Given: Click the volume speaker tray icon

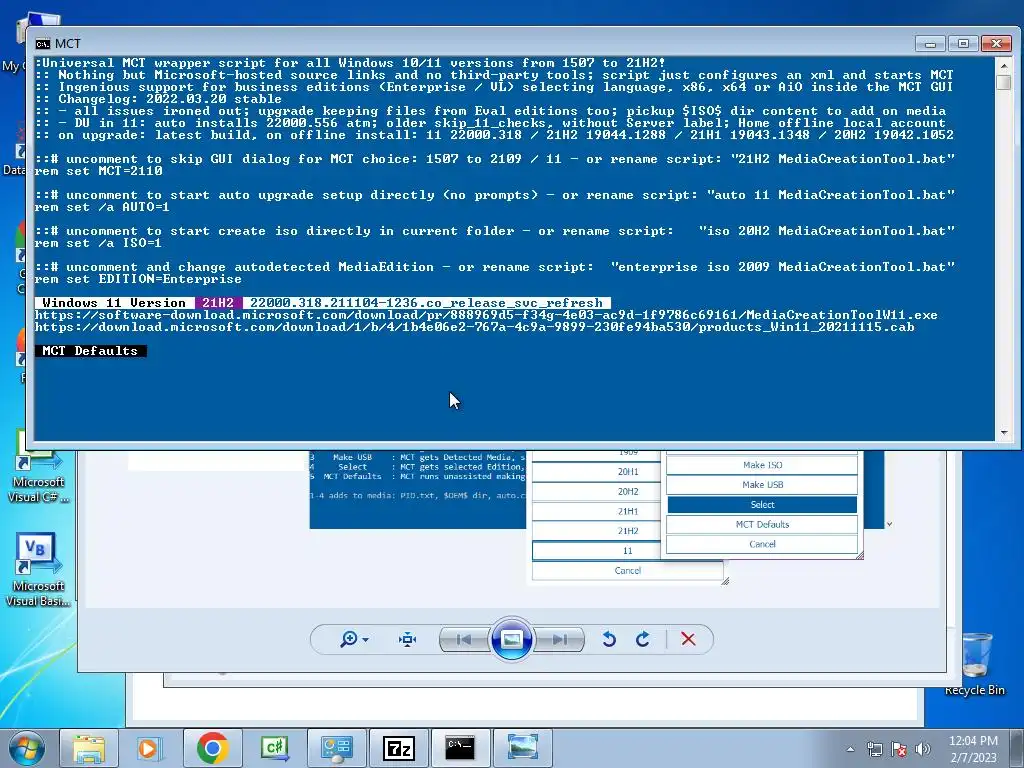Looking at the screenshot, I should pyautogui.click(x=923, y=749).
